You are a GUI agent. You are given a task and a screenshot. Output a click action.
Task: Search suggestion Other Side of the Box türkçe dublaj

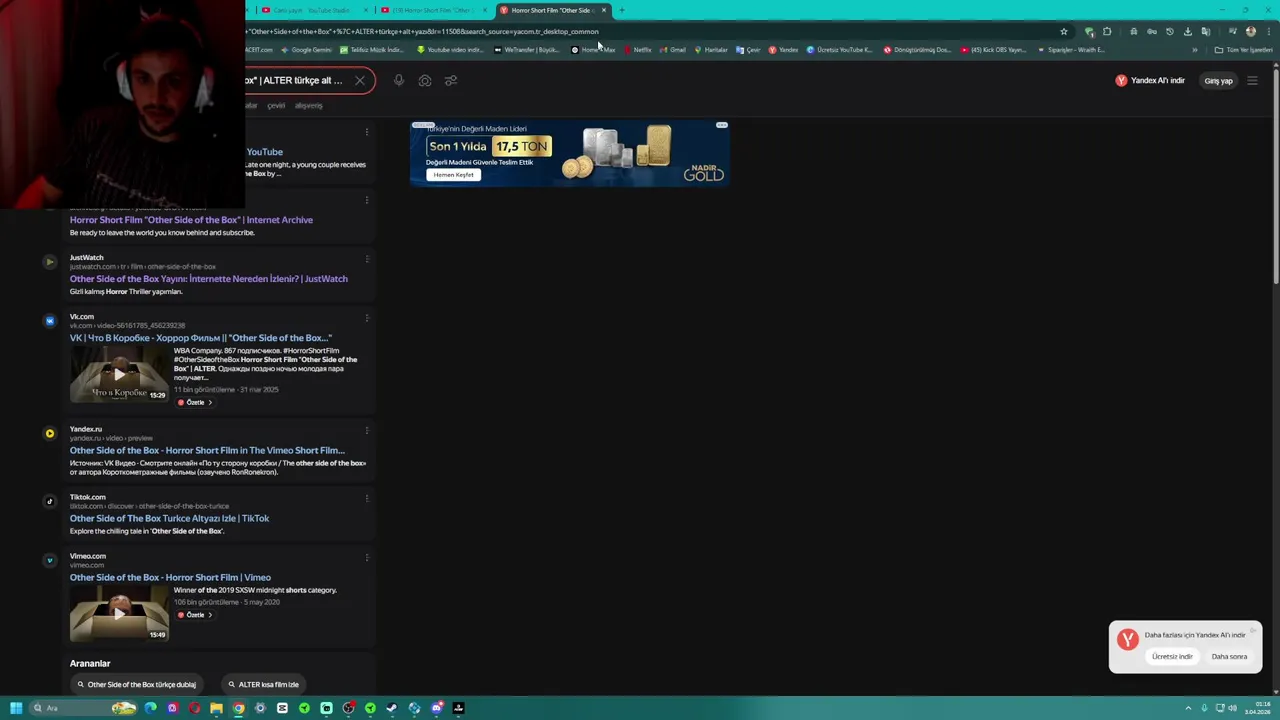137,685
